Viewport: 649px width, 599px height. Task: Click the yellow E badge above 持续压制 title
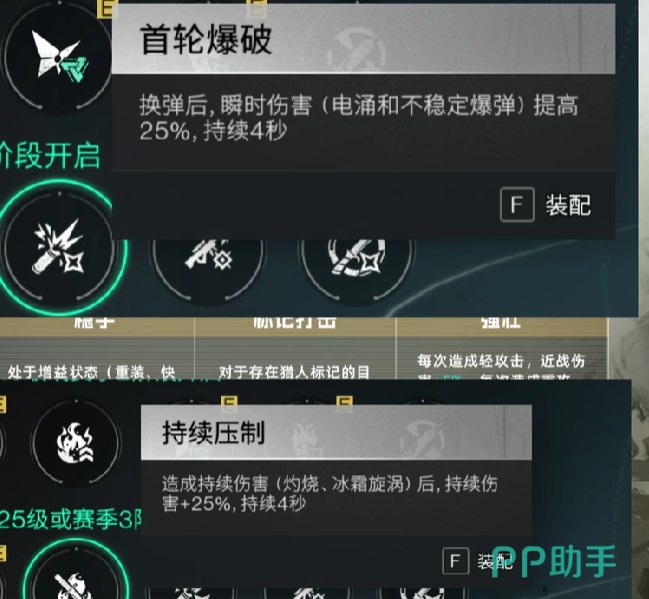[x=229, y=404]
